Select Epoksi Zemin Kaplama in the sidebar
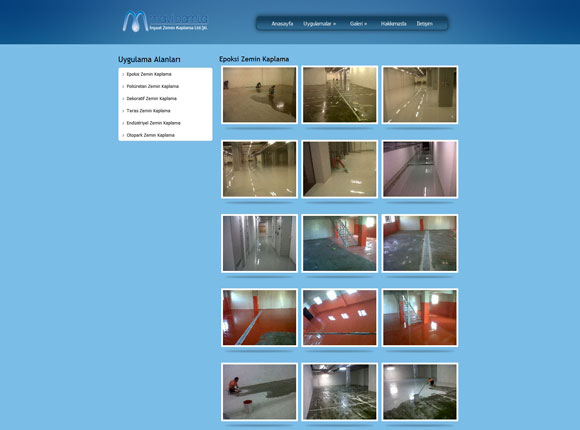Image resolution: width=580 pixels, height=430 pixels. pos(149,74)
